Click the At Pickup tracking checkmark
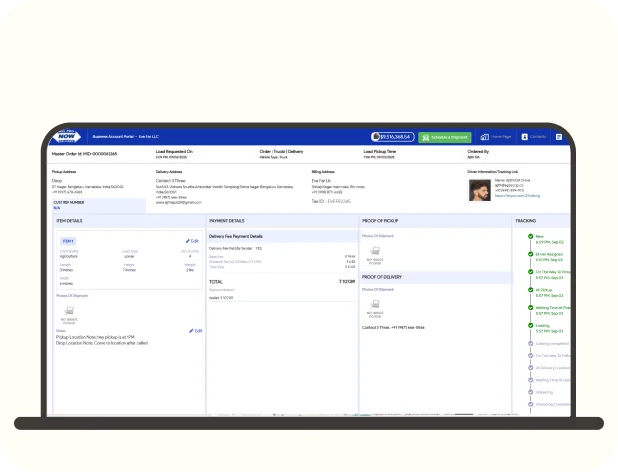This screenshot has height=472, width=618. click(529, 290)
